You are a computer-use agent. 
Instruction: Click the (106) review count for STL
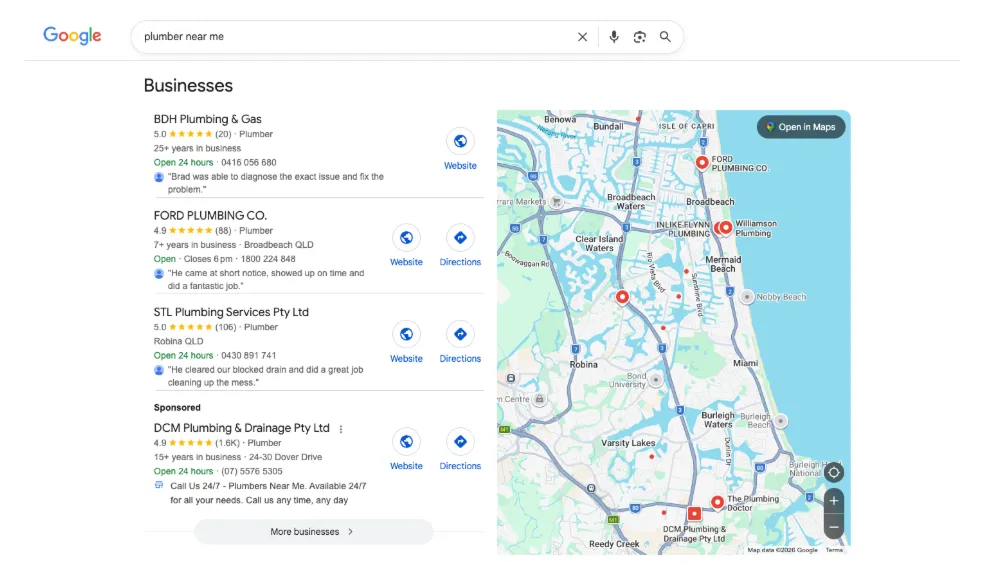[x=226, y=327]
